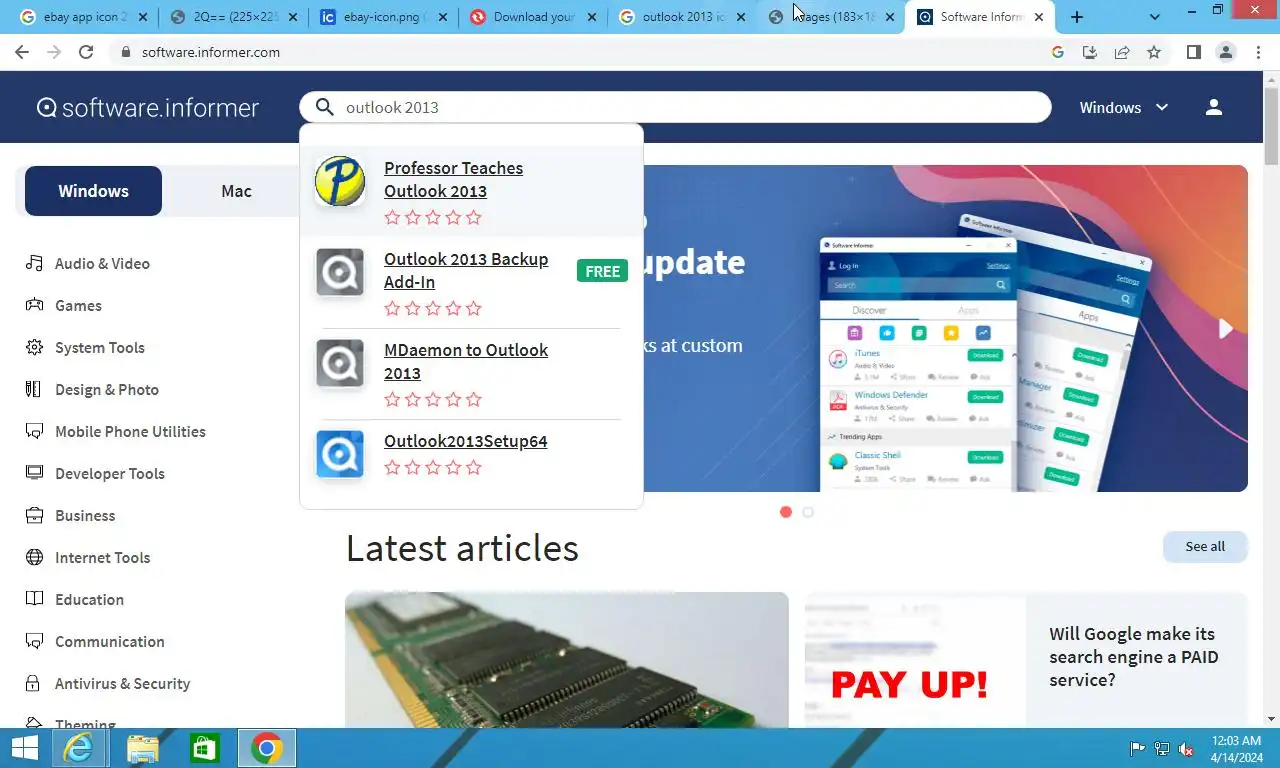
Task: Click the Share this page icon
Action: (1122, 52)
